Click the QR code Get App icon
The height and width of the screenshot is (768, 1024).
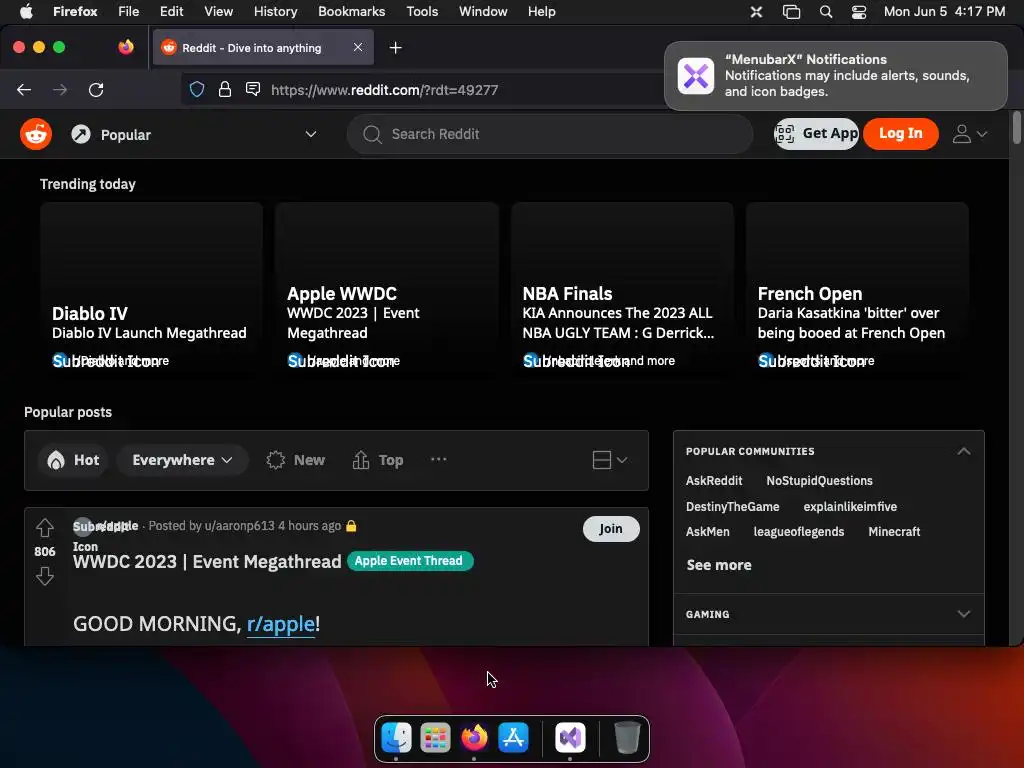tap(785, 134)
